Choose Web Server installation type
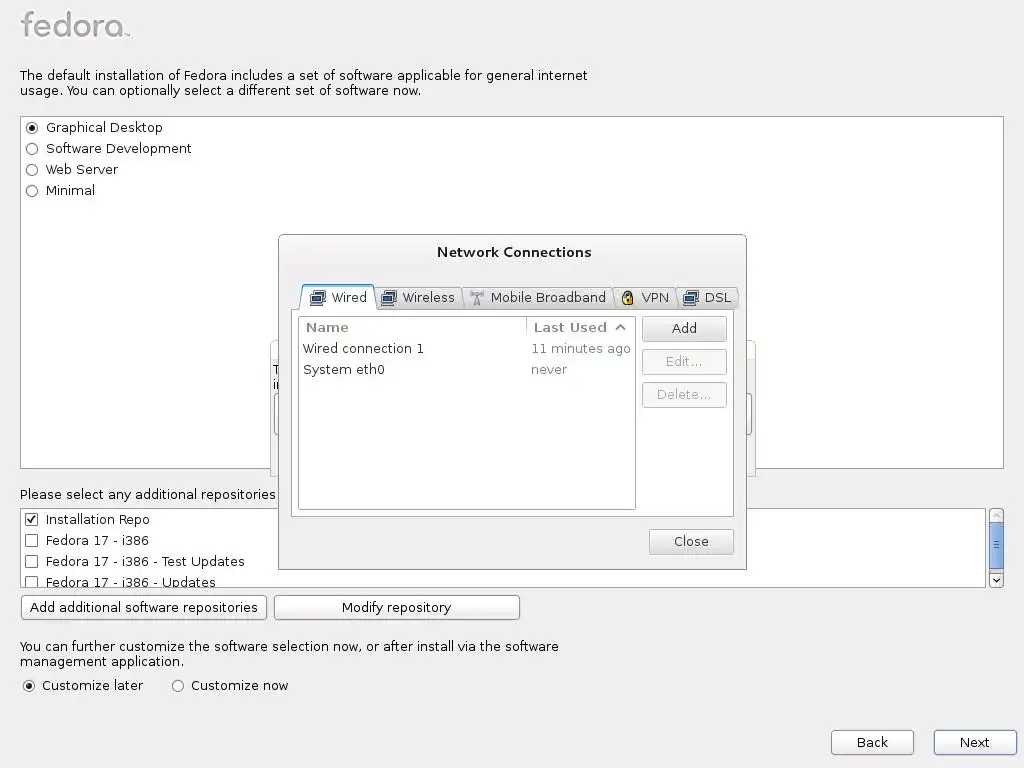This screenshot has width=1024, height=768. click(x=32, y=170)
